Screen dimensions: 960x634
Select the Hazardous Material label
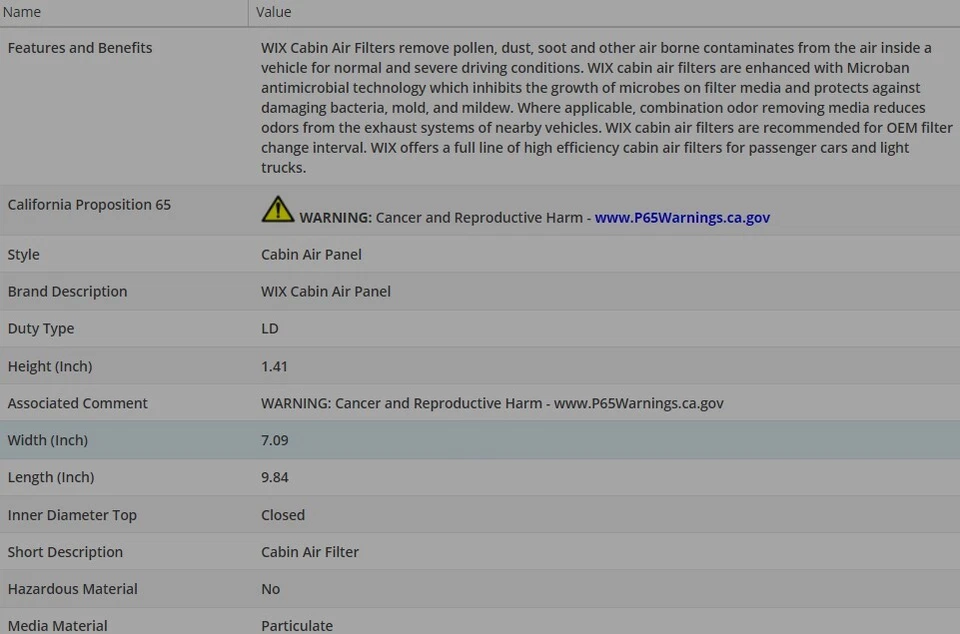[x=72, y=589]
